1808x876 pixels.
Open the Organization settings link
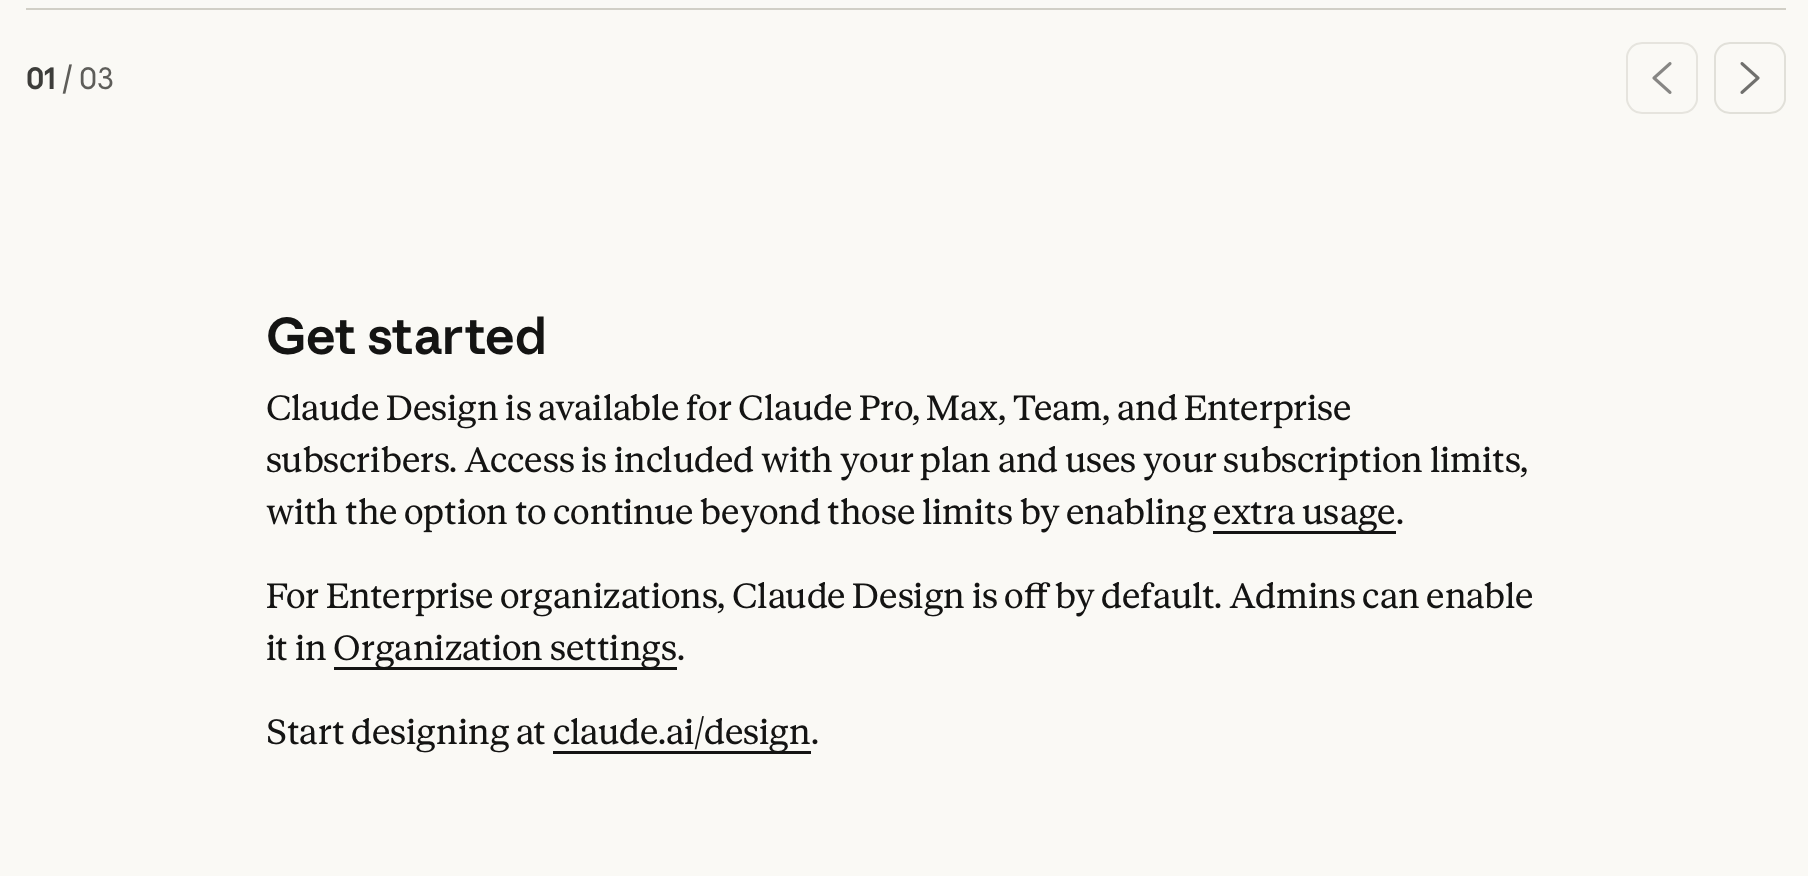(505, 648)
